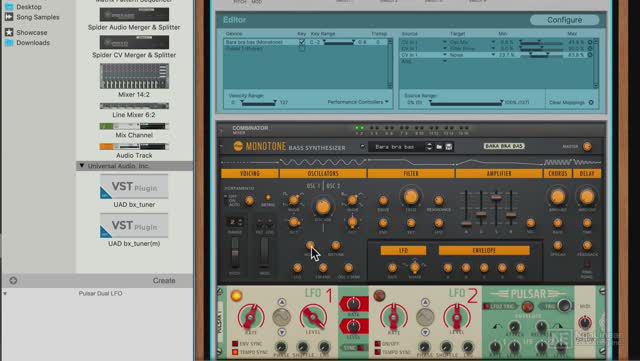Viewport: 640px width, 361px height.
Task: Click the modulation routing list scrollbar
Action: click(596, 63)
